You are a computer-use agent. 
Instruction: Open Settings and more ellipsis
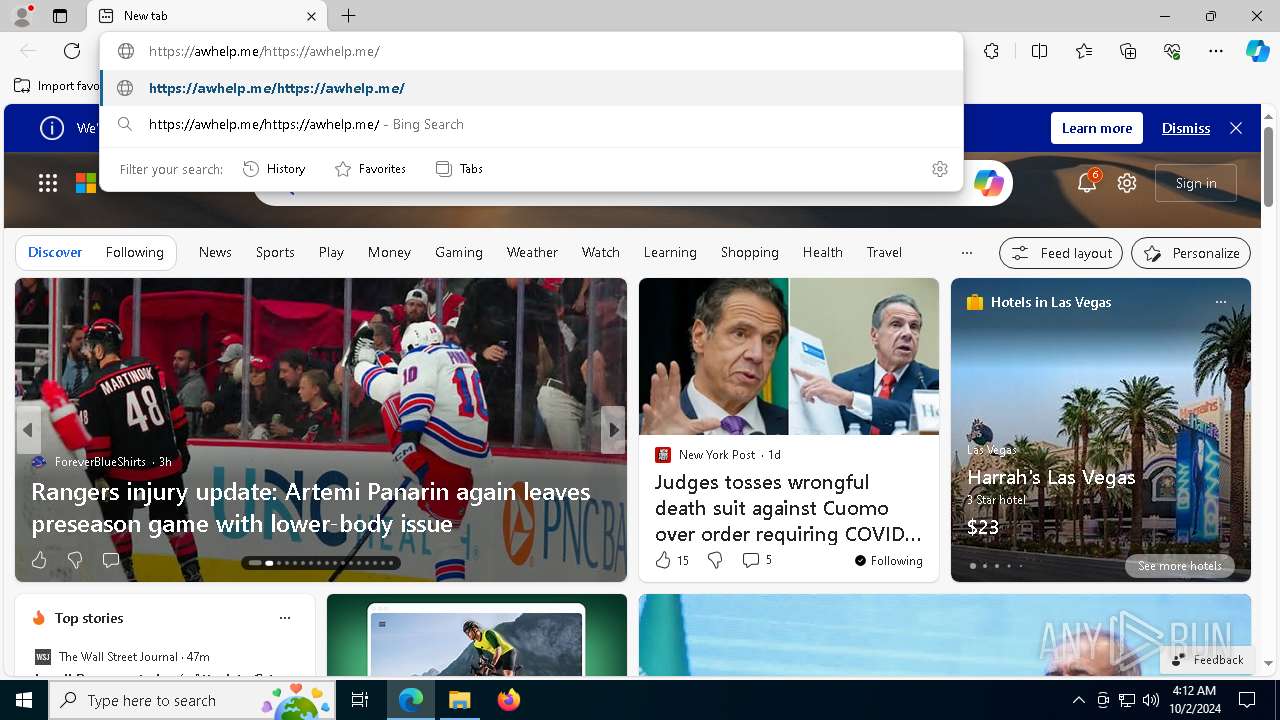[1216, 51]
